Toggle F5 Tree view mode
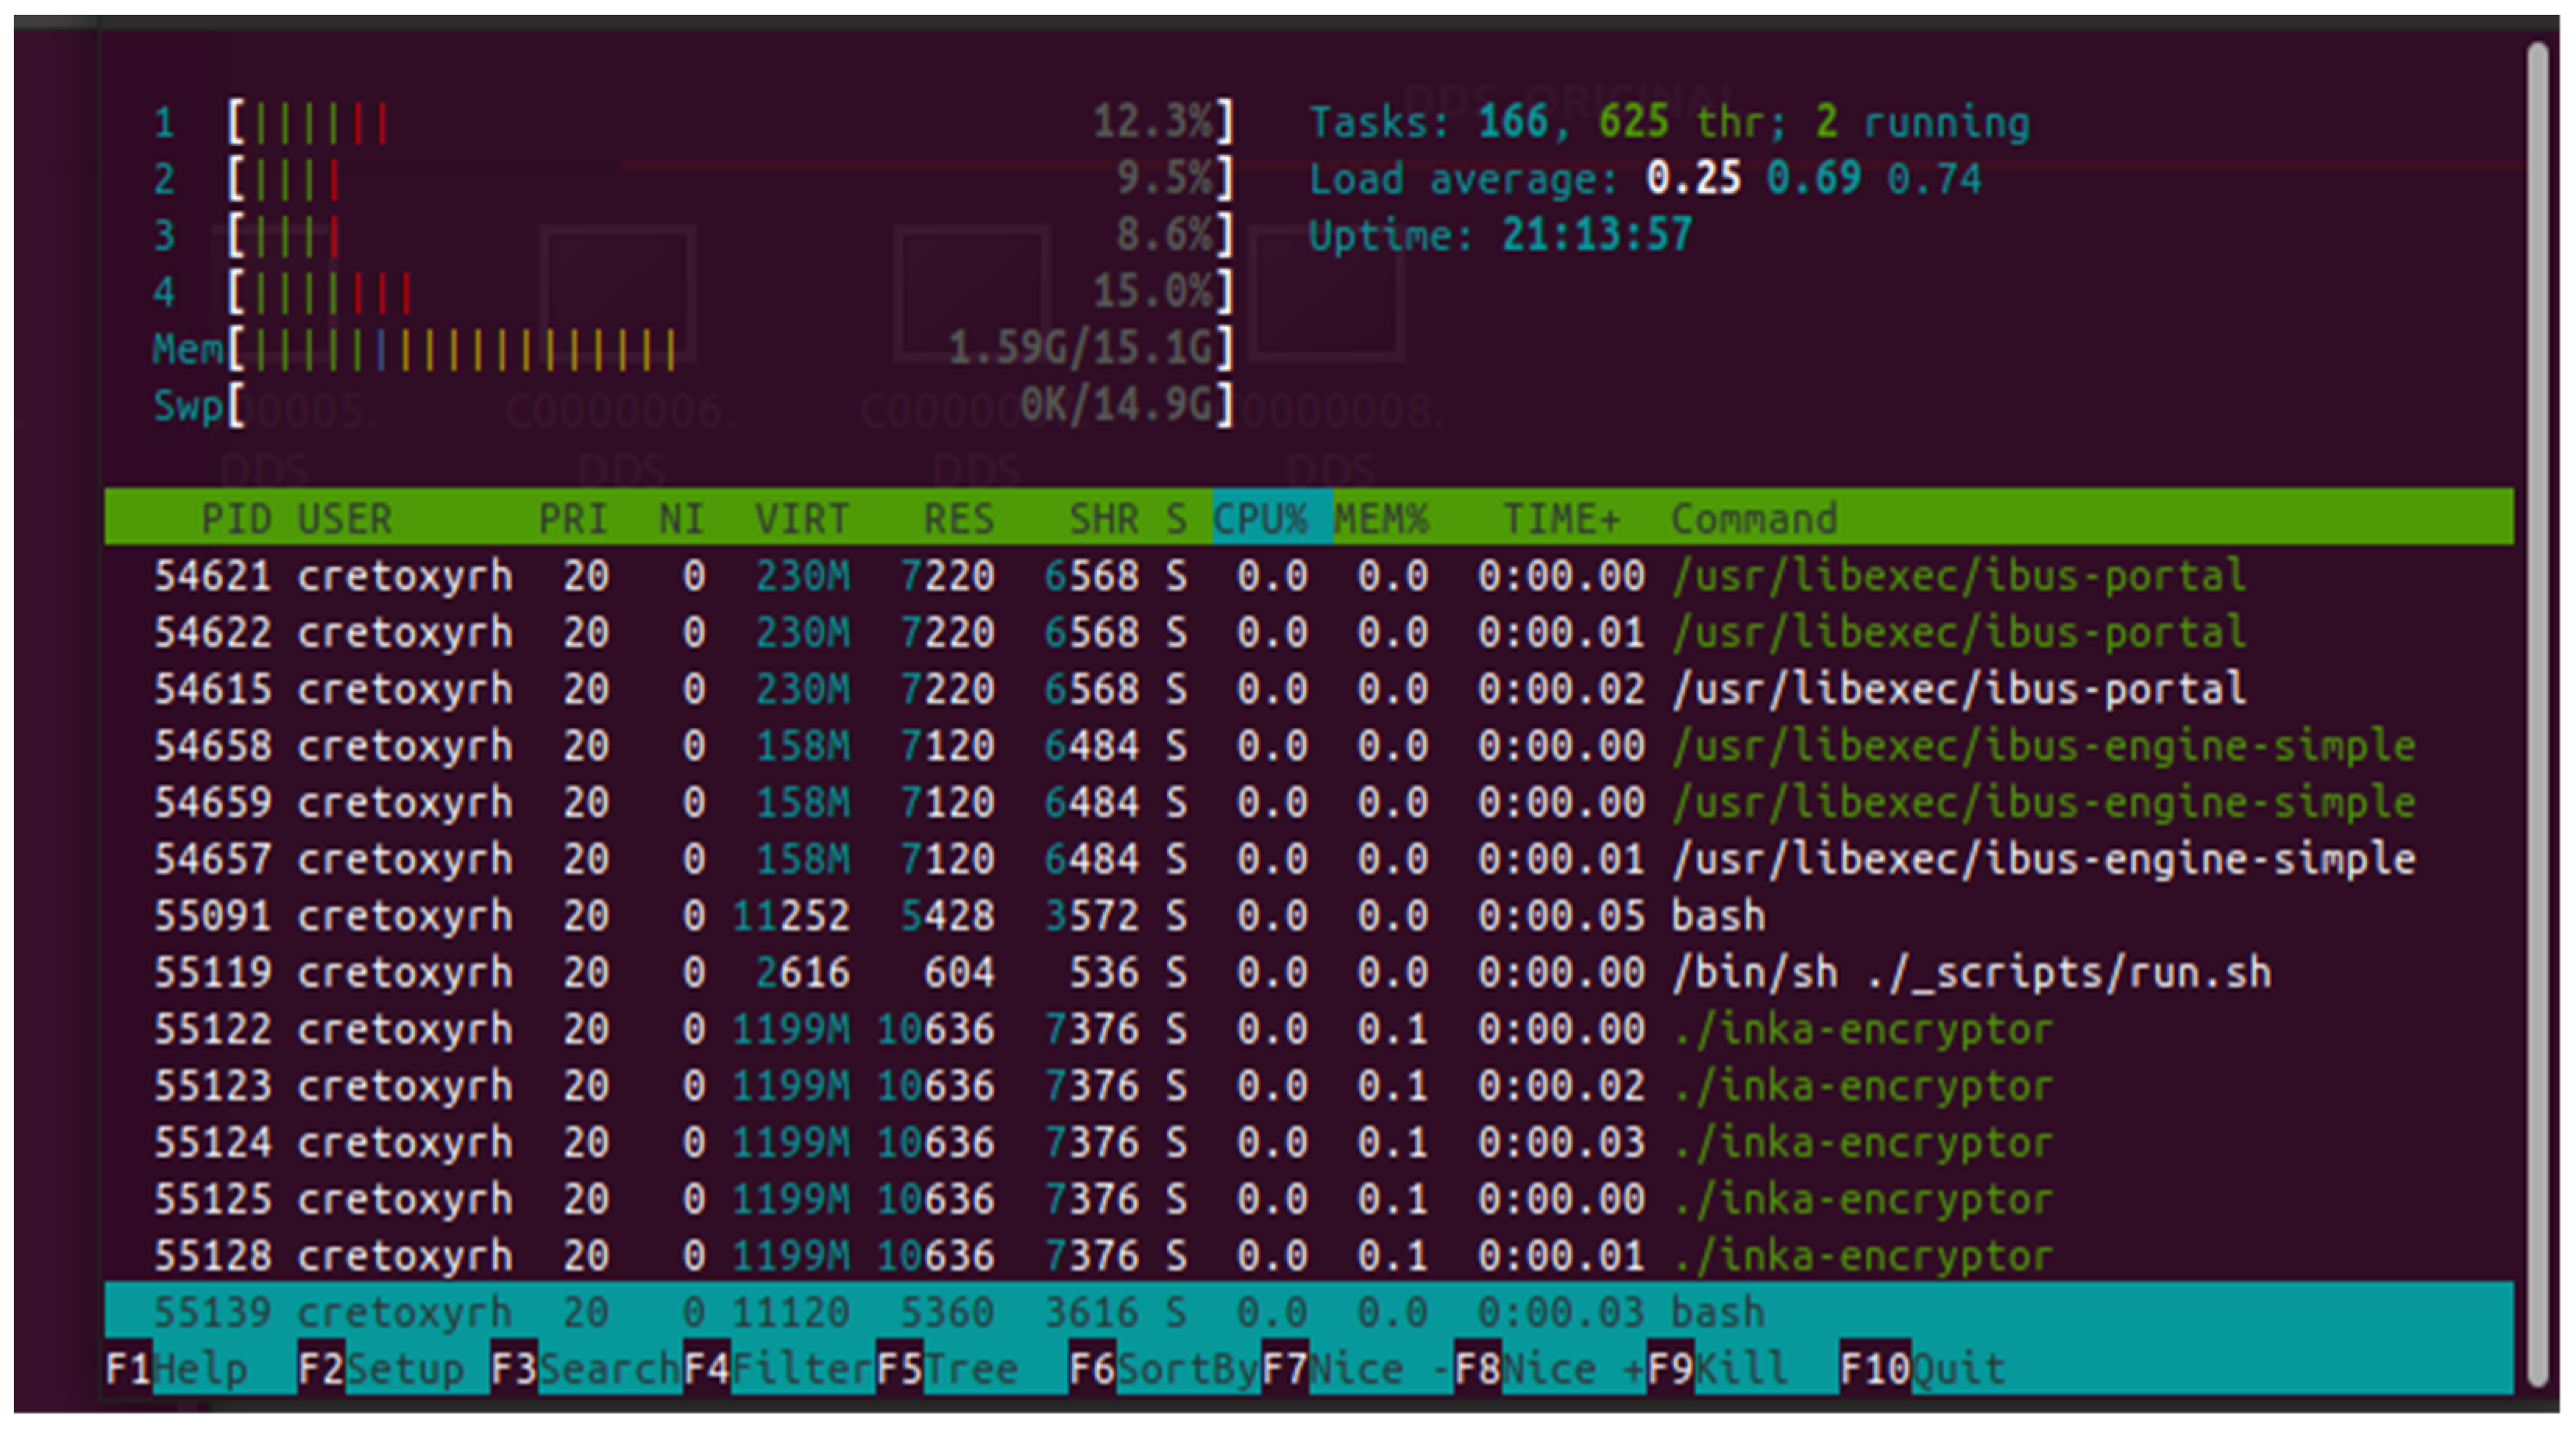This screenshot has width=2576, height=1434. pos(948,1368)
